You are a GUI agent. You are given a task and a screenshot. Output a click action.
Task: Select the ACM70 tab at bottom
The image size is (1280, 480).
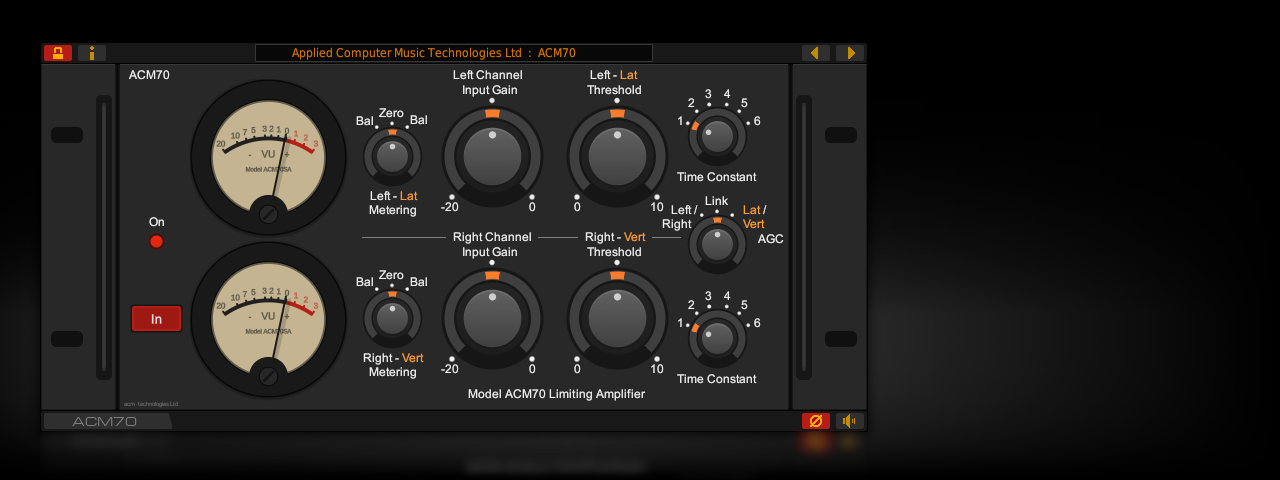pos(106,421)
